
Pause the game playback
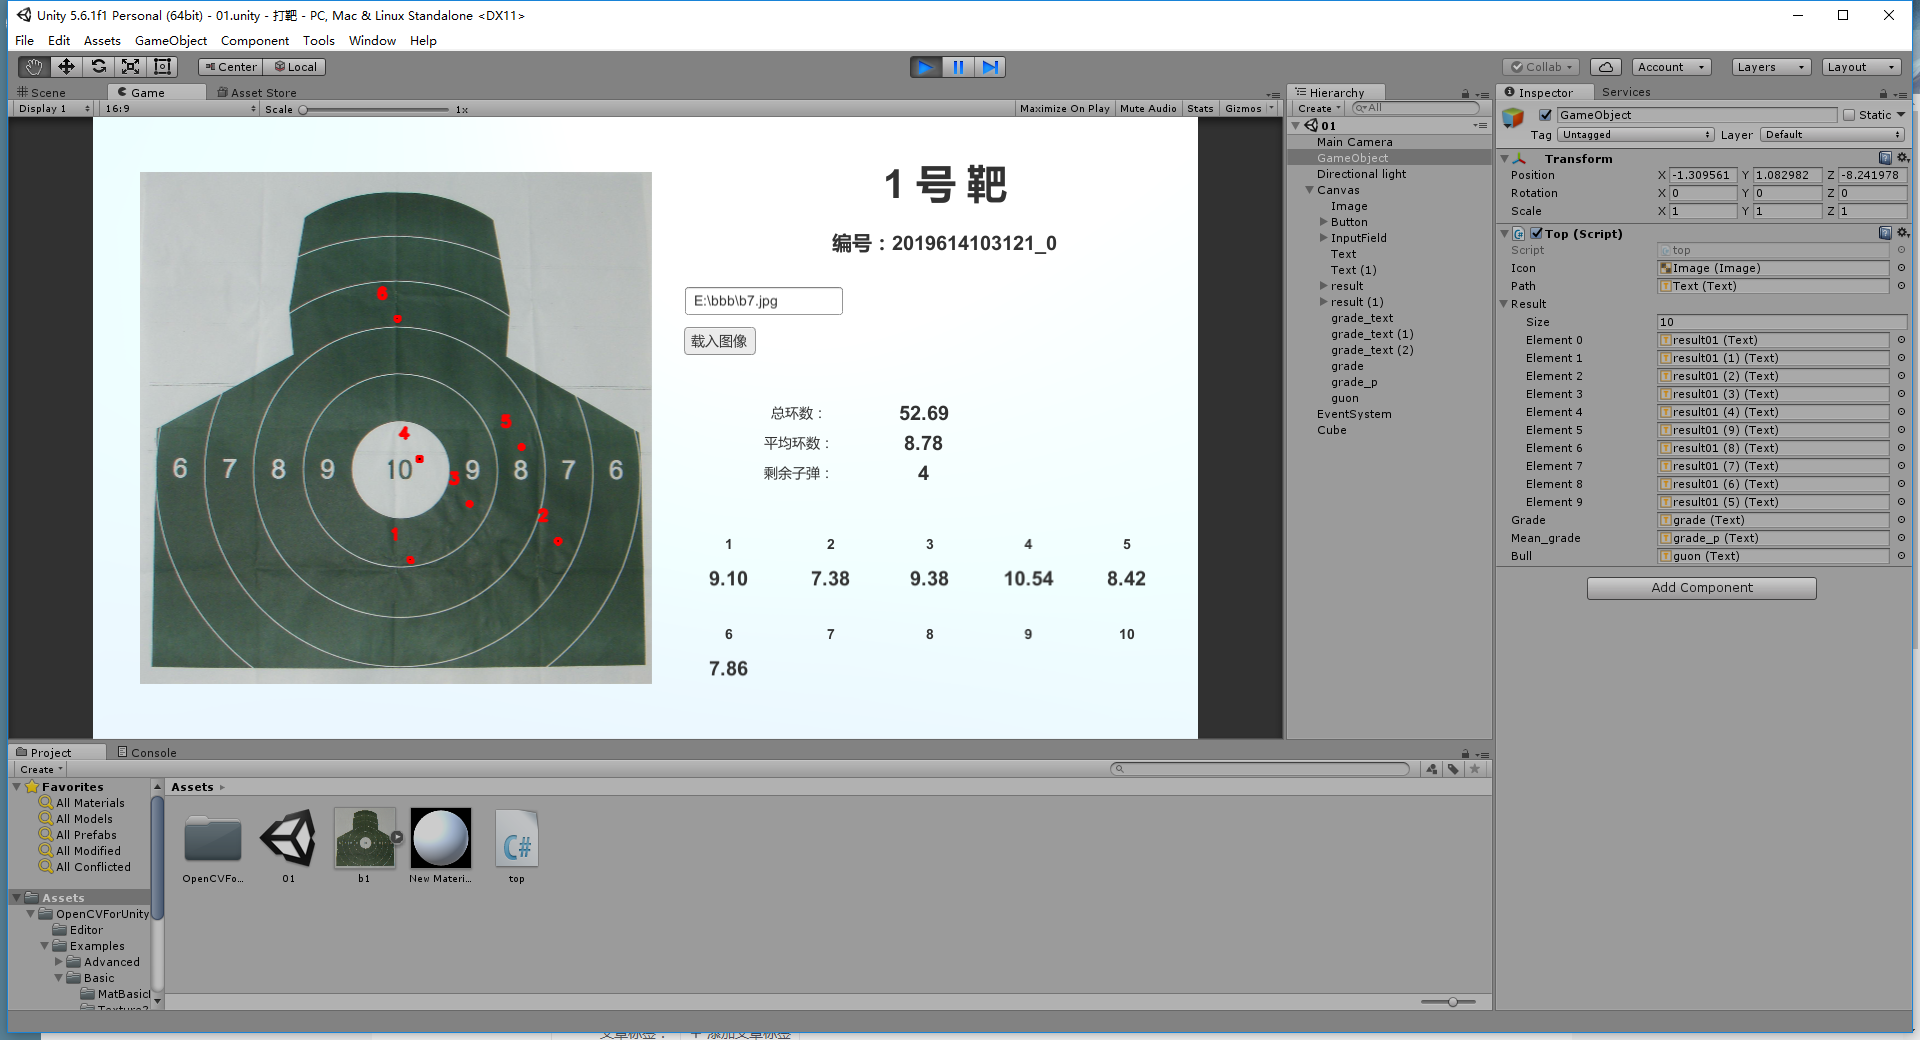click(958, 66)
